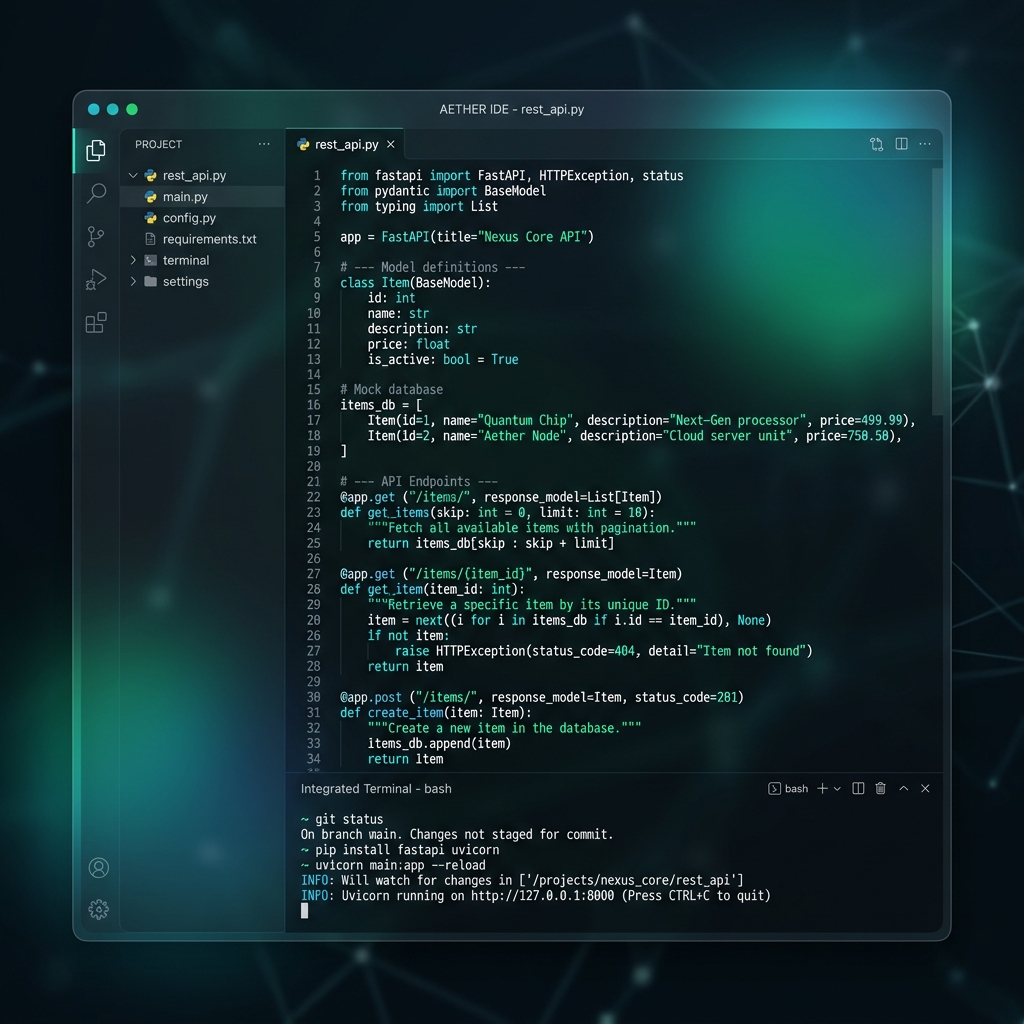Click the 'price: float' field line
This screenshot has width=1024, height=1024.
click(408, 344)
